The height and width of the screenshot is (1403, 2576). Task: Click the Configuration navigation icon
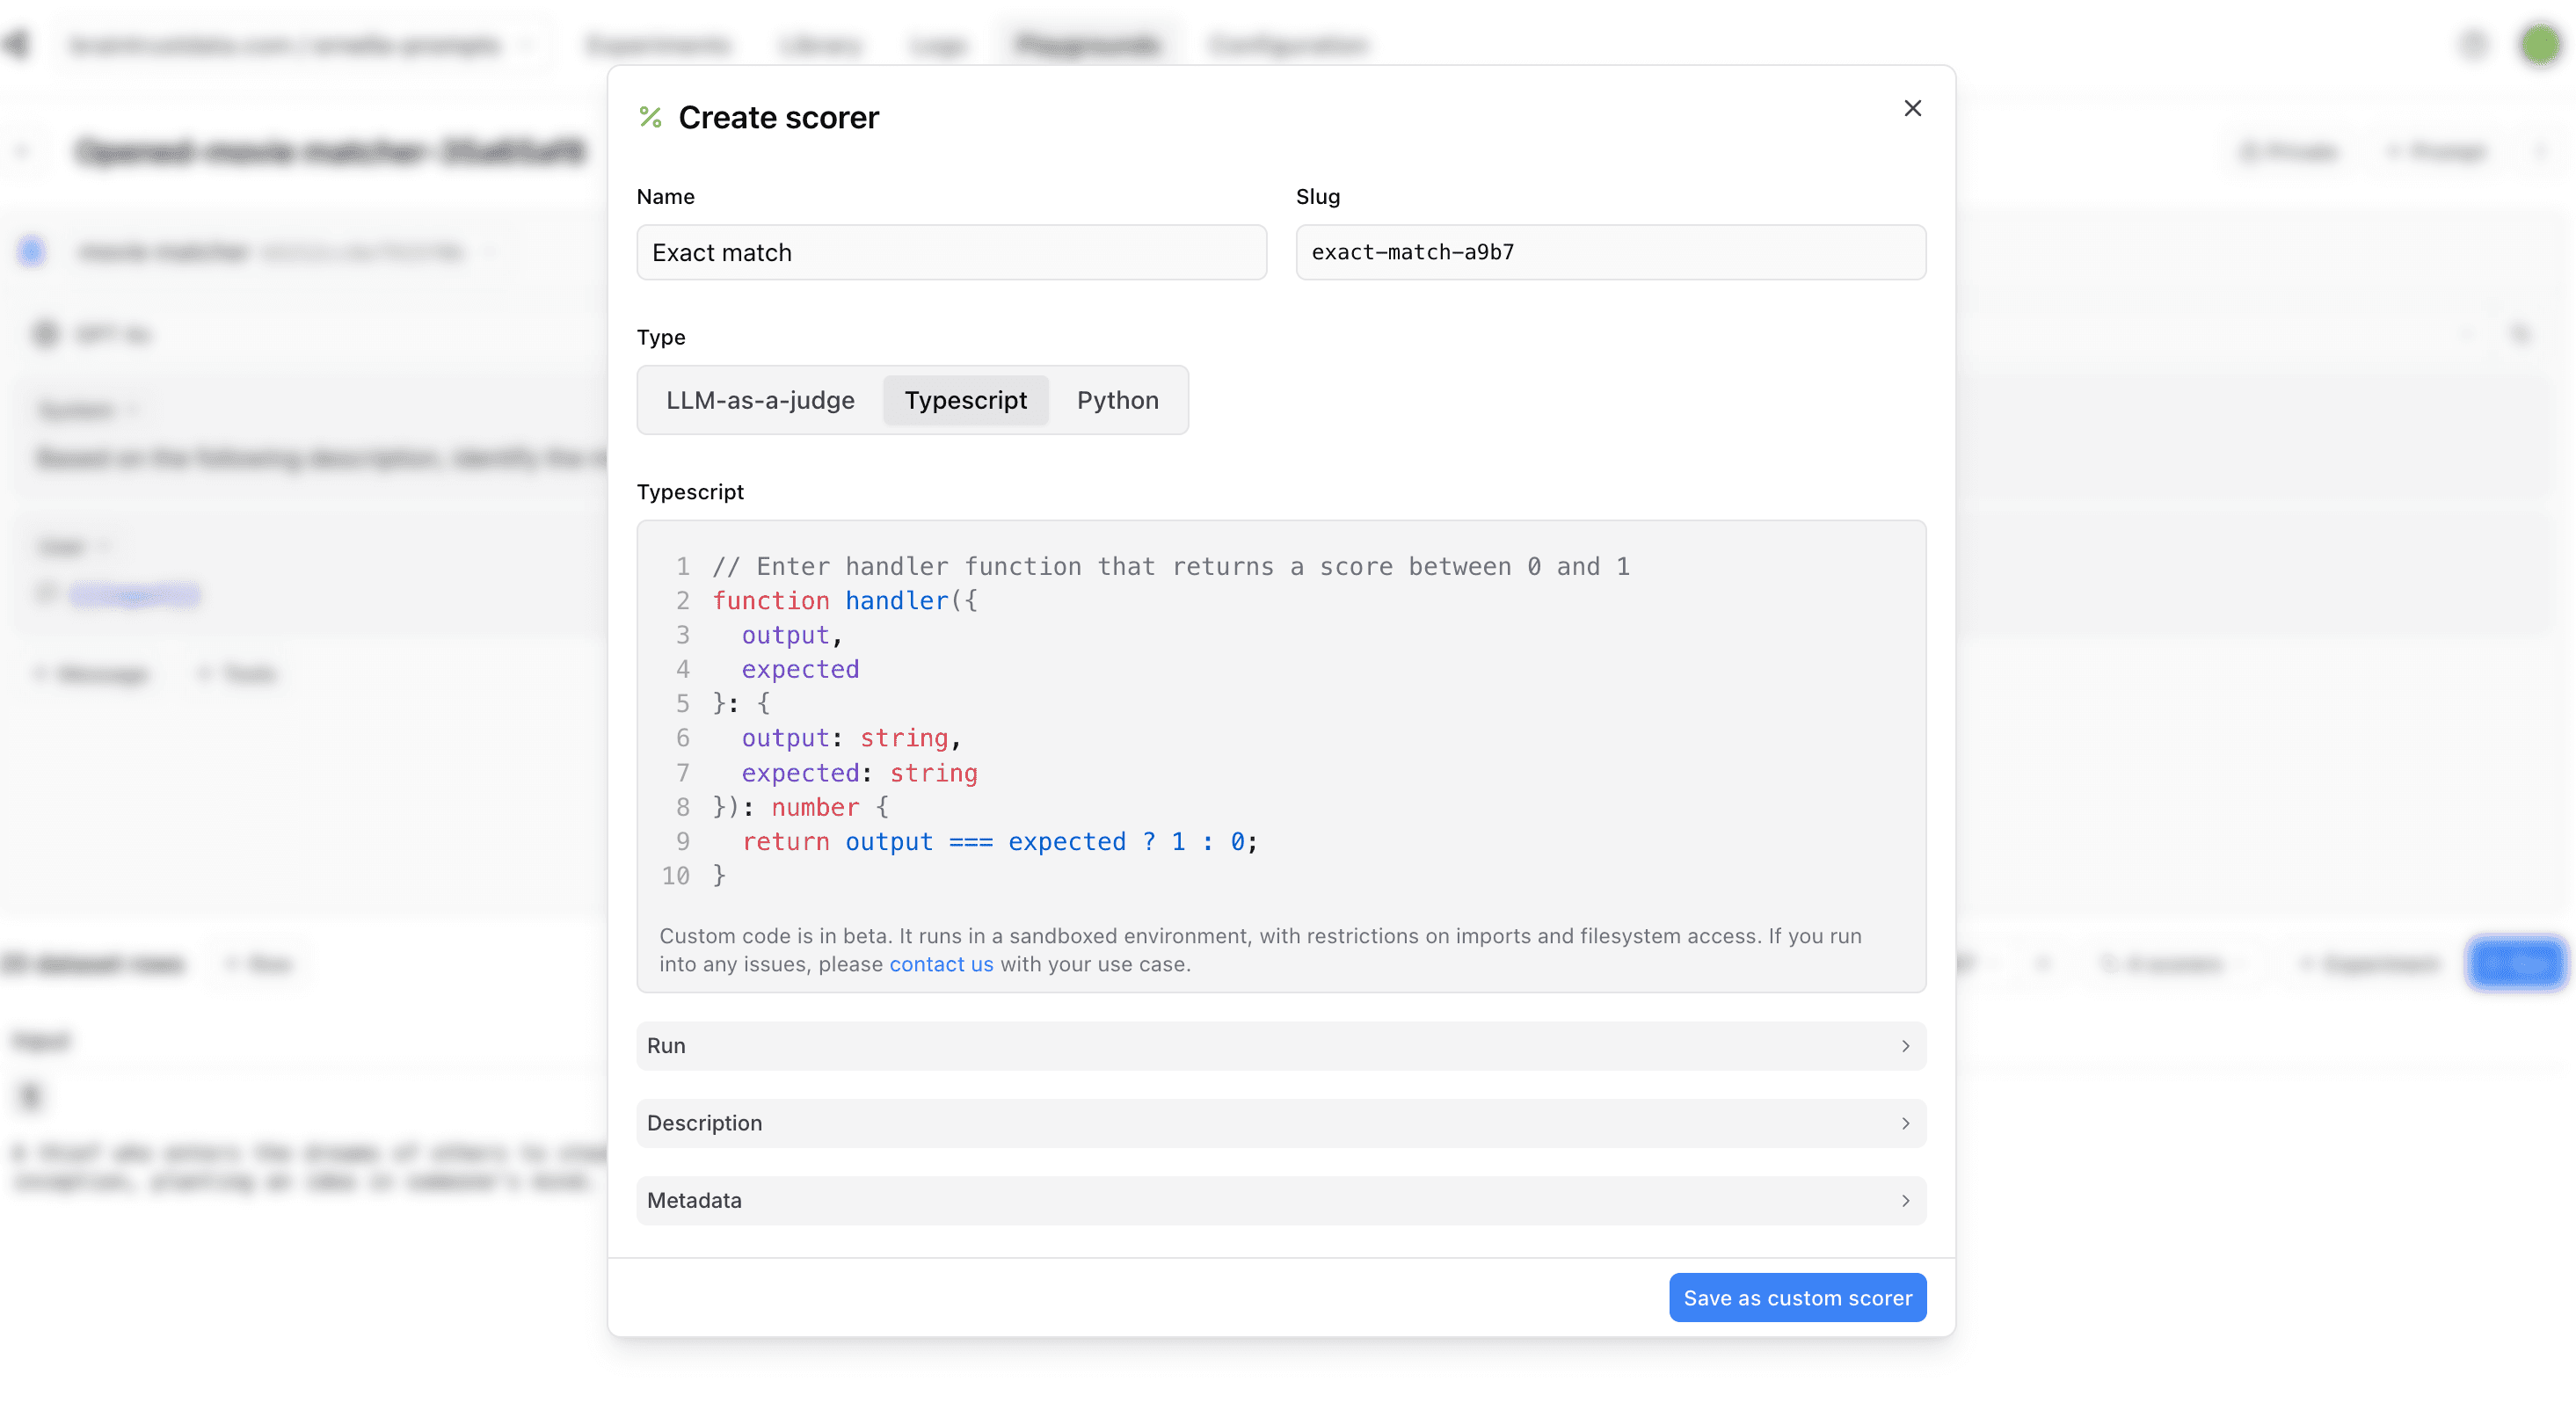coord(1289,43)
